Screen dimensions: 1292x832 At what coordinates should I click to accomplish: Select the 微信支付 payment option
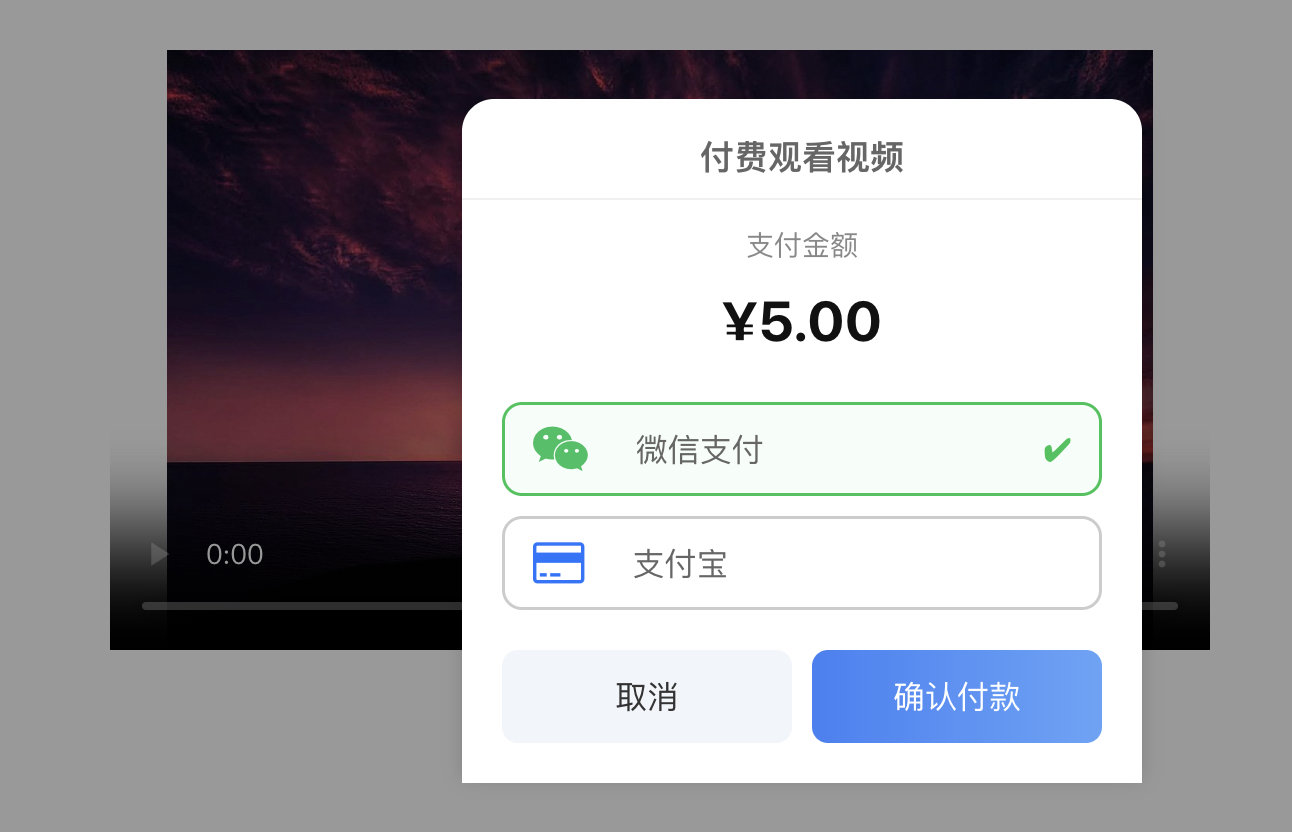(x=802, y=449)
